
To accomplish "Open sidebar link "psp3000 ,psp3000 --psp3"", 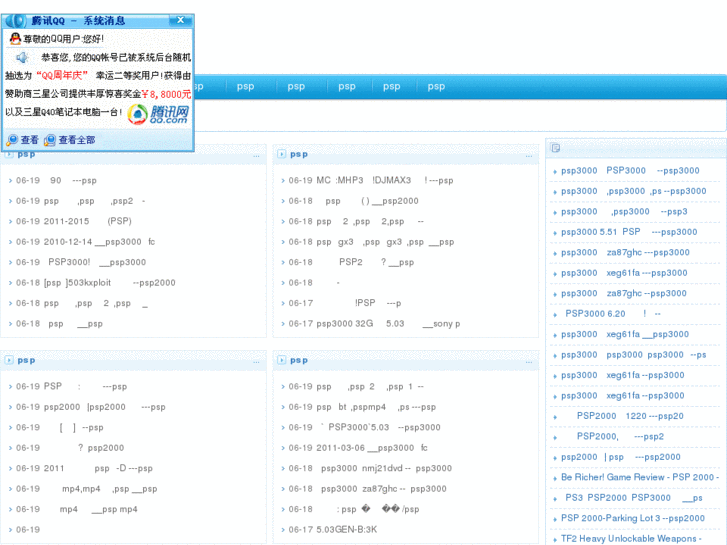I will tap(624, 211).
